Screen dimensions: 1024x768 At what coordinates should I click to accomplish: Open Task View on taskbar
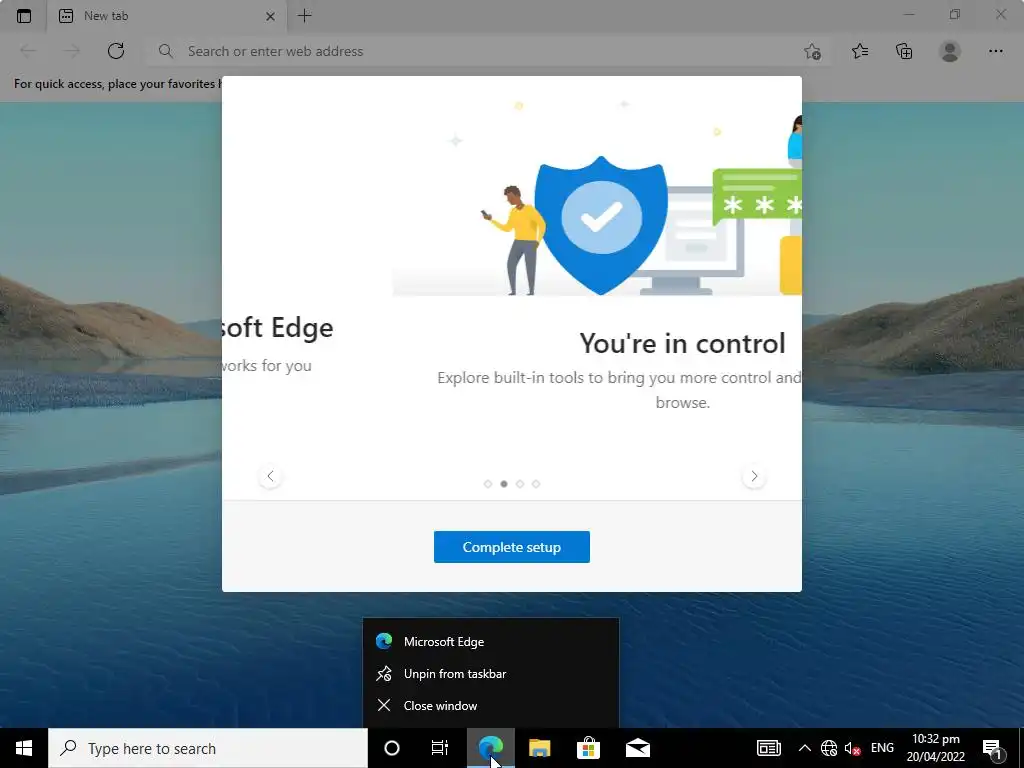click(440, 748)
